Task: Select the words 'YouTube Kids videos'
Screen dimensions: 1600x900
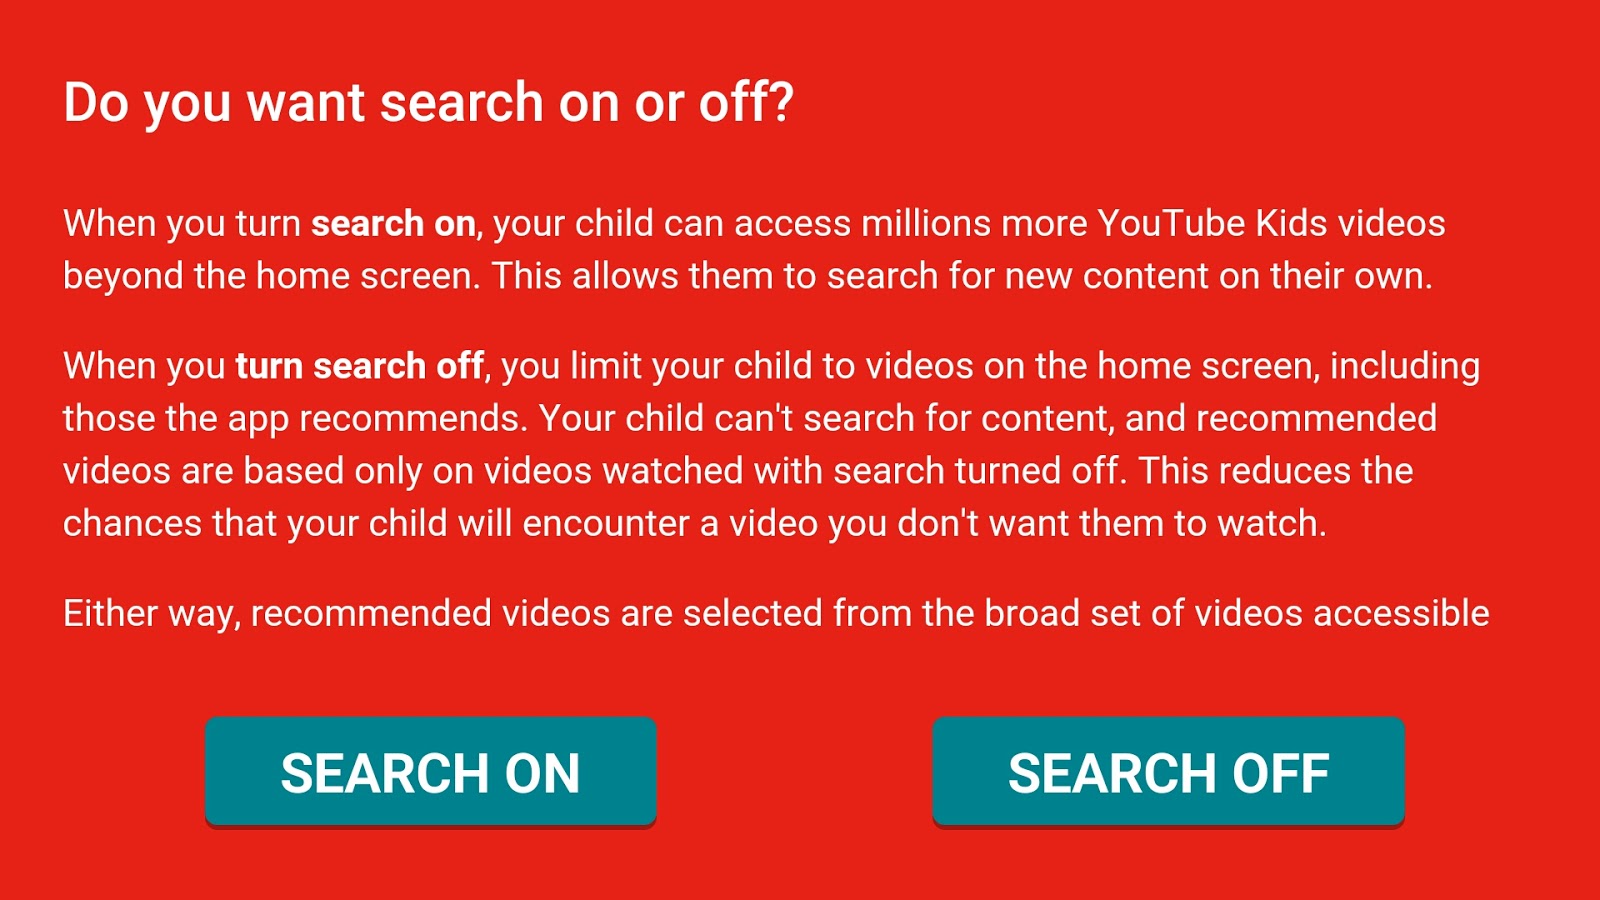Action: (1271, 223)
